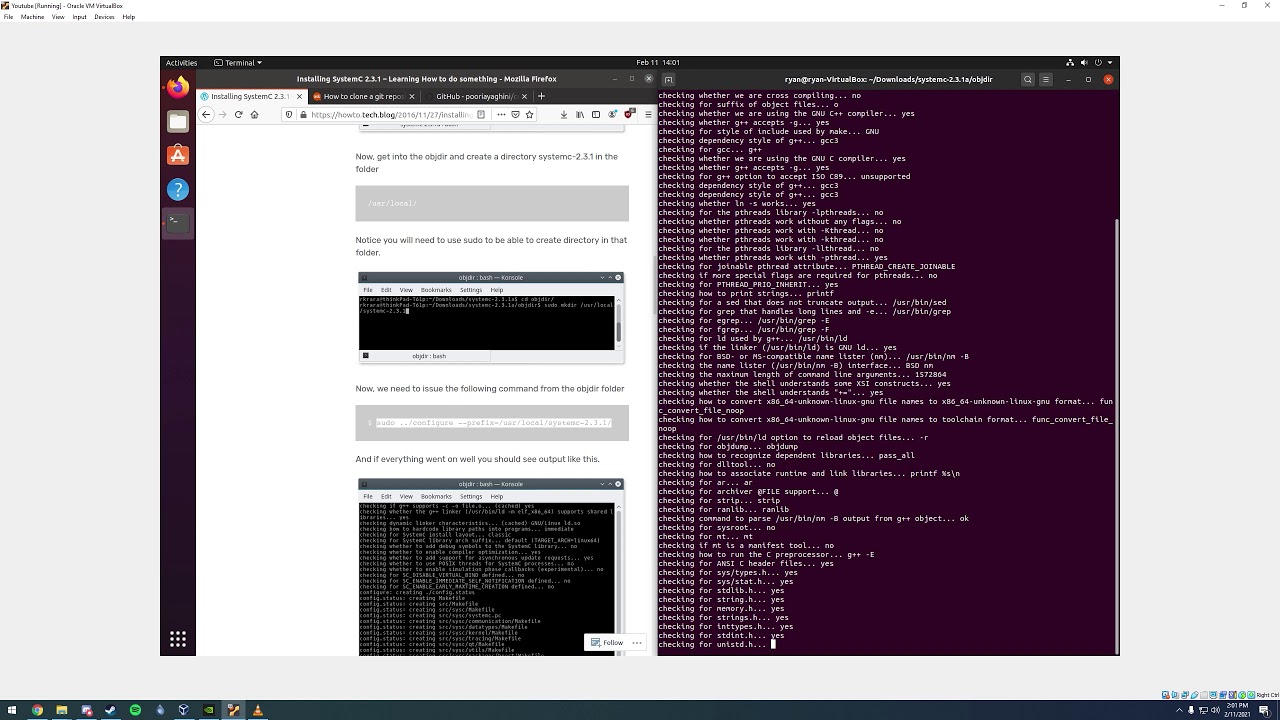The height and width of the screenshot is (720, 1280).
Task: Toggle Firefox reader view
Action: (x=481, y=114)
